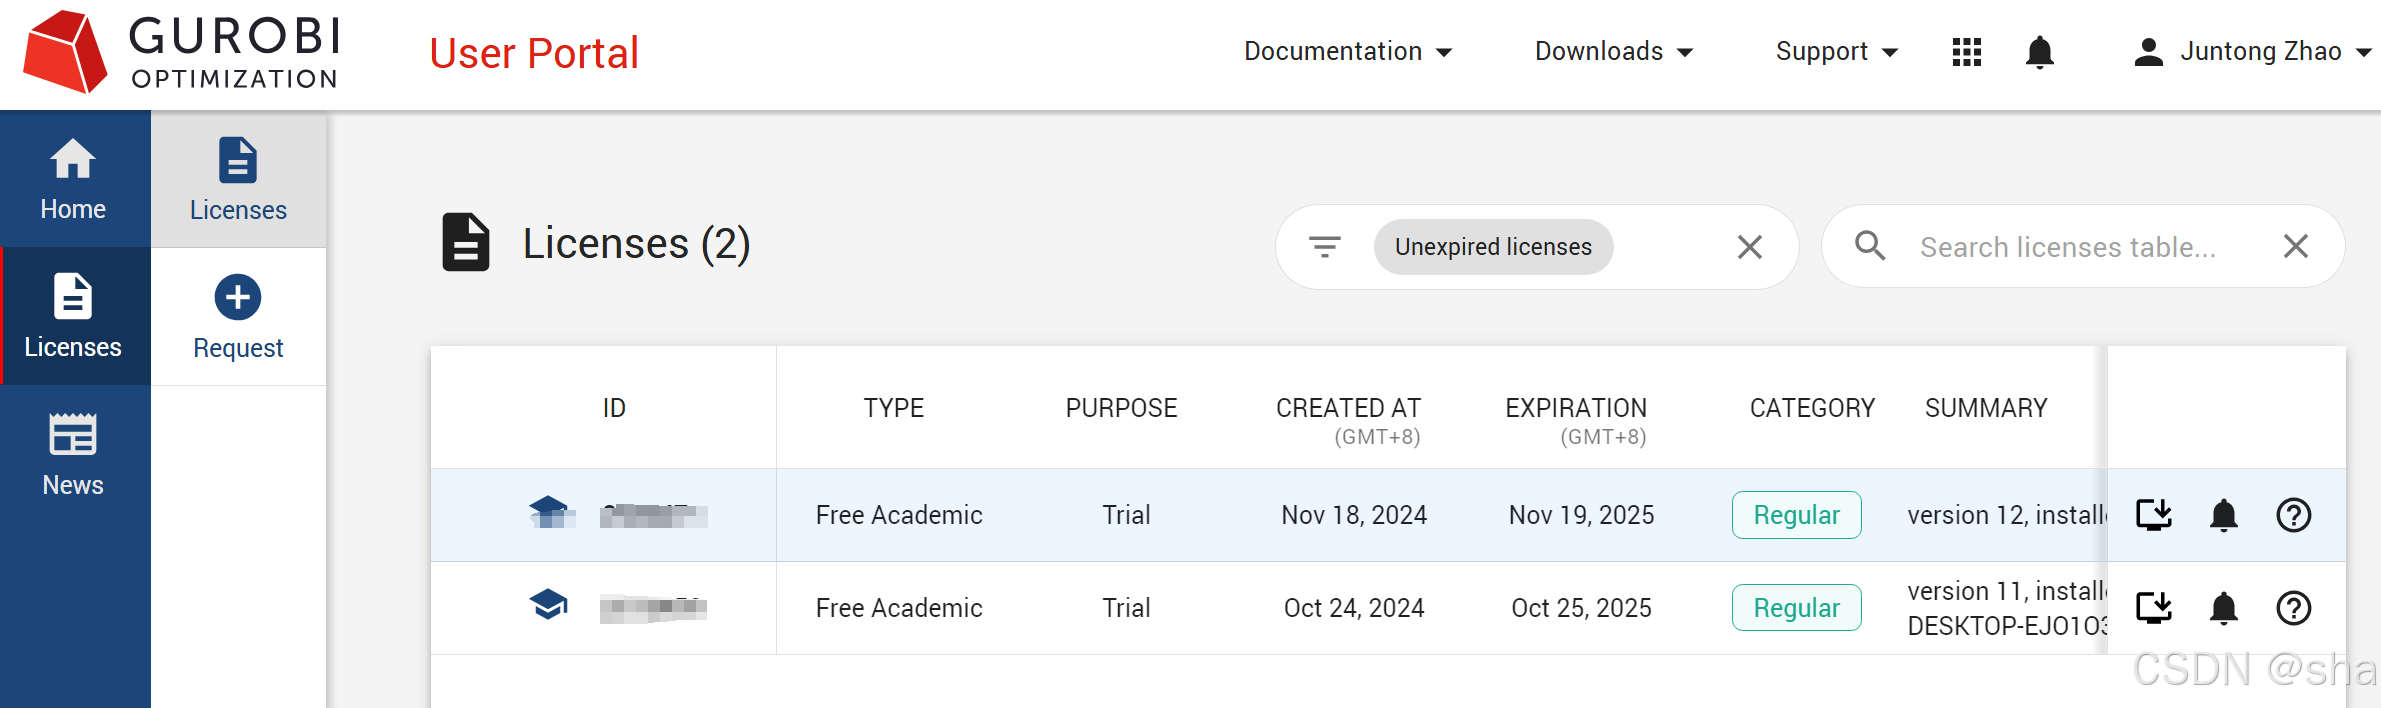
Task: Click the Request license button
Action: tap(238, 317)
